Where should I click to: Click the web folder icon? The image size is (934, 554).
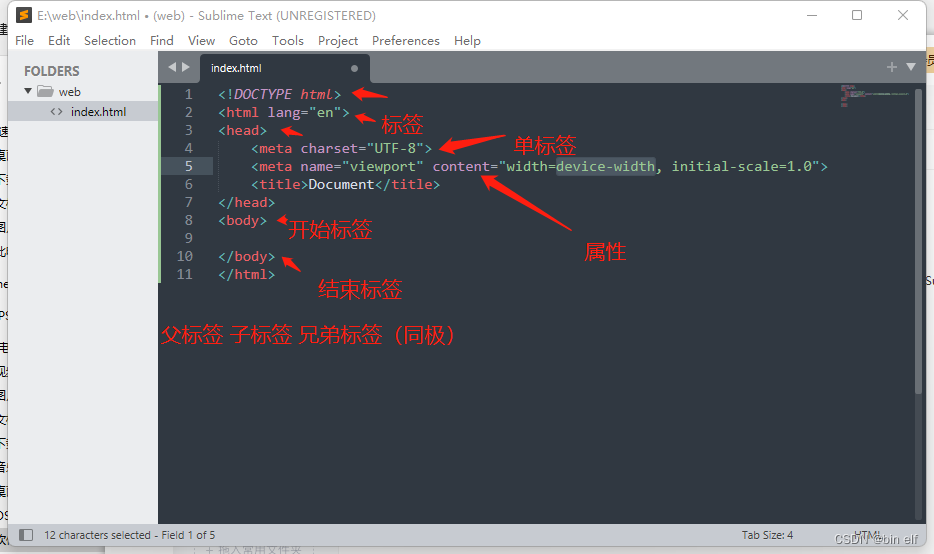click(x=45, y=91)
